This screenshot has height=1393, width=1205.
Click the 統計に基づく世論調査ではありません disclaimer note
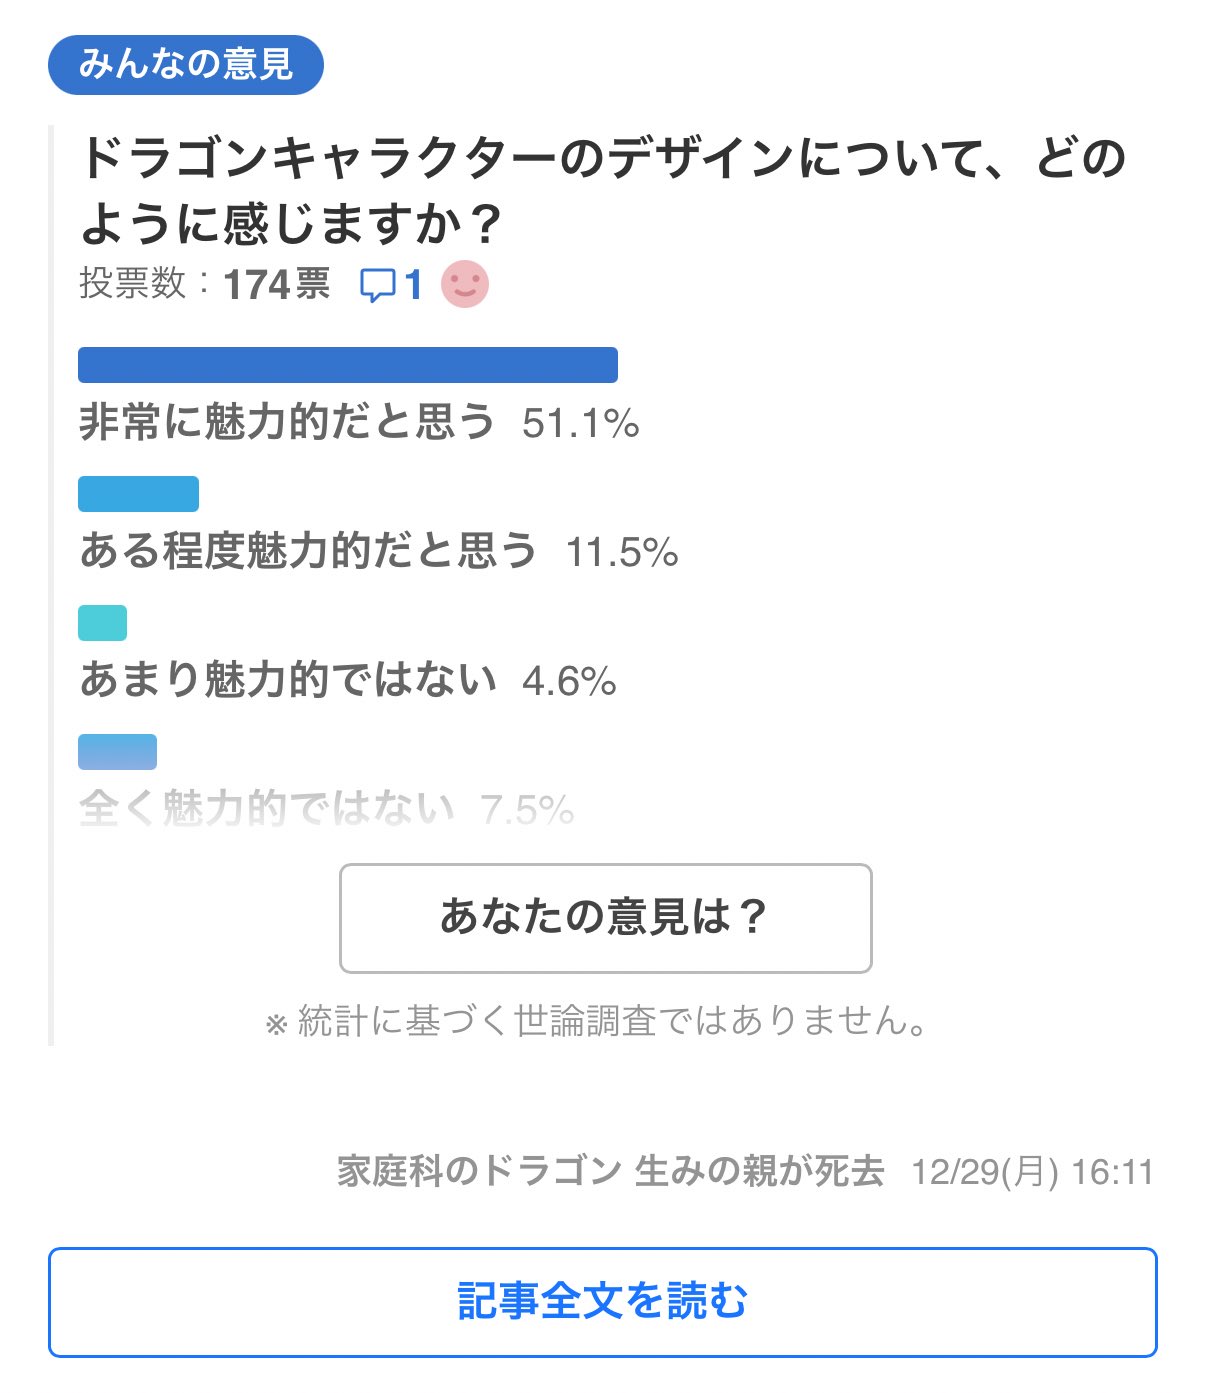coord(598,1022)
